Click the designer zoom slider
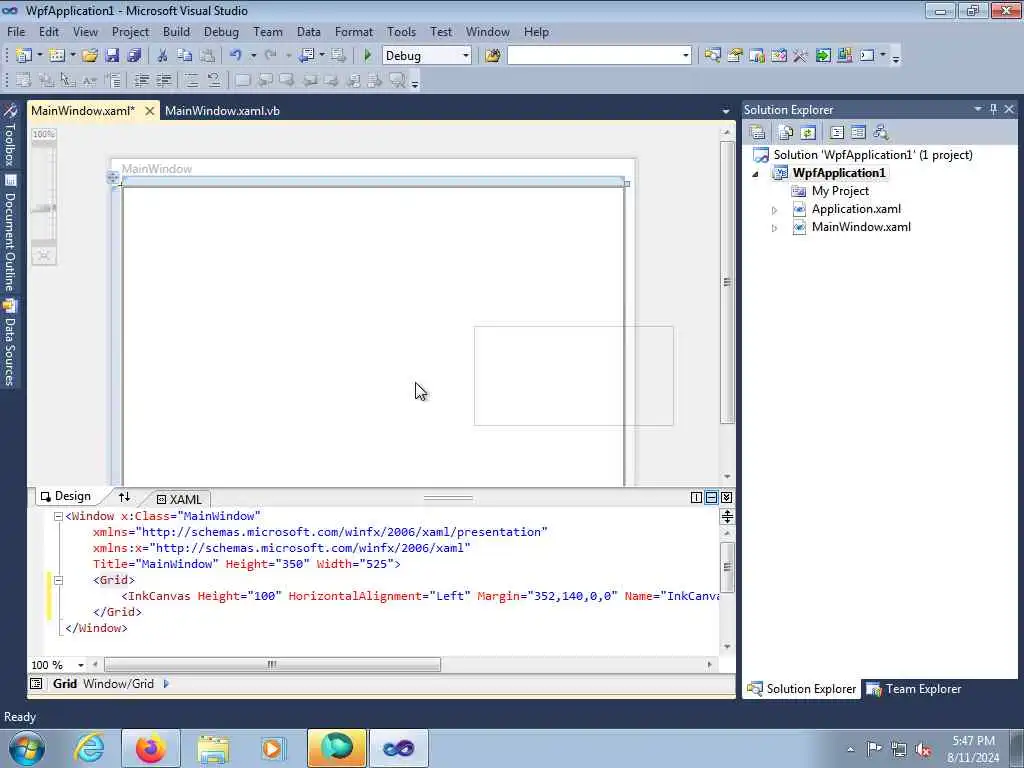1024x768 pixels. [44, 208]
